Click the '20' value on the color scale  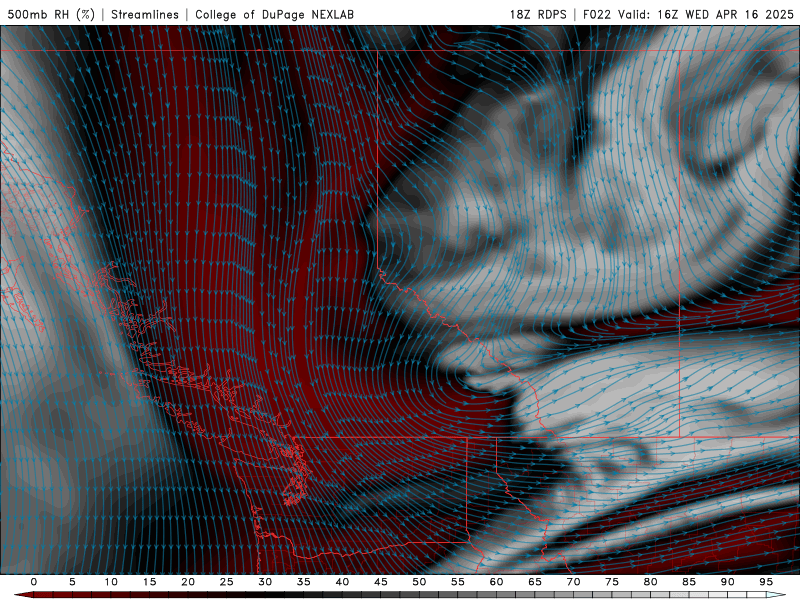(x=188, y=582)
